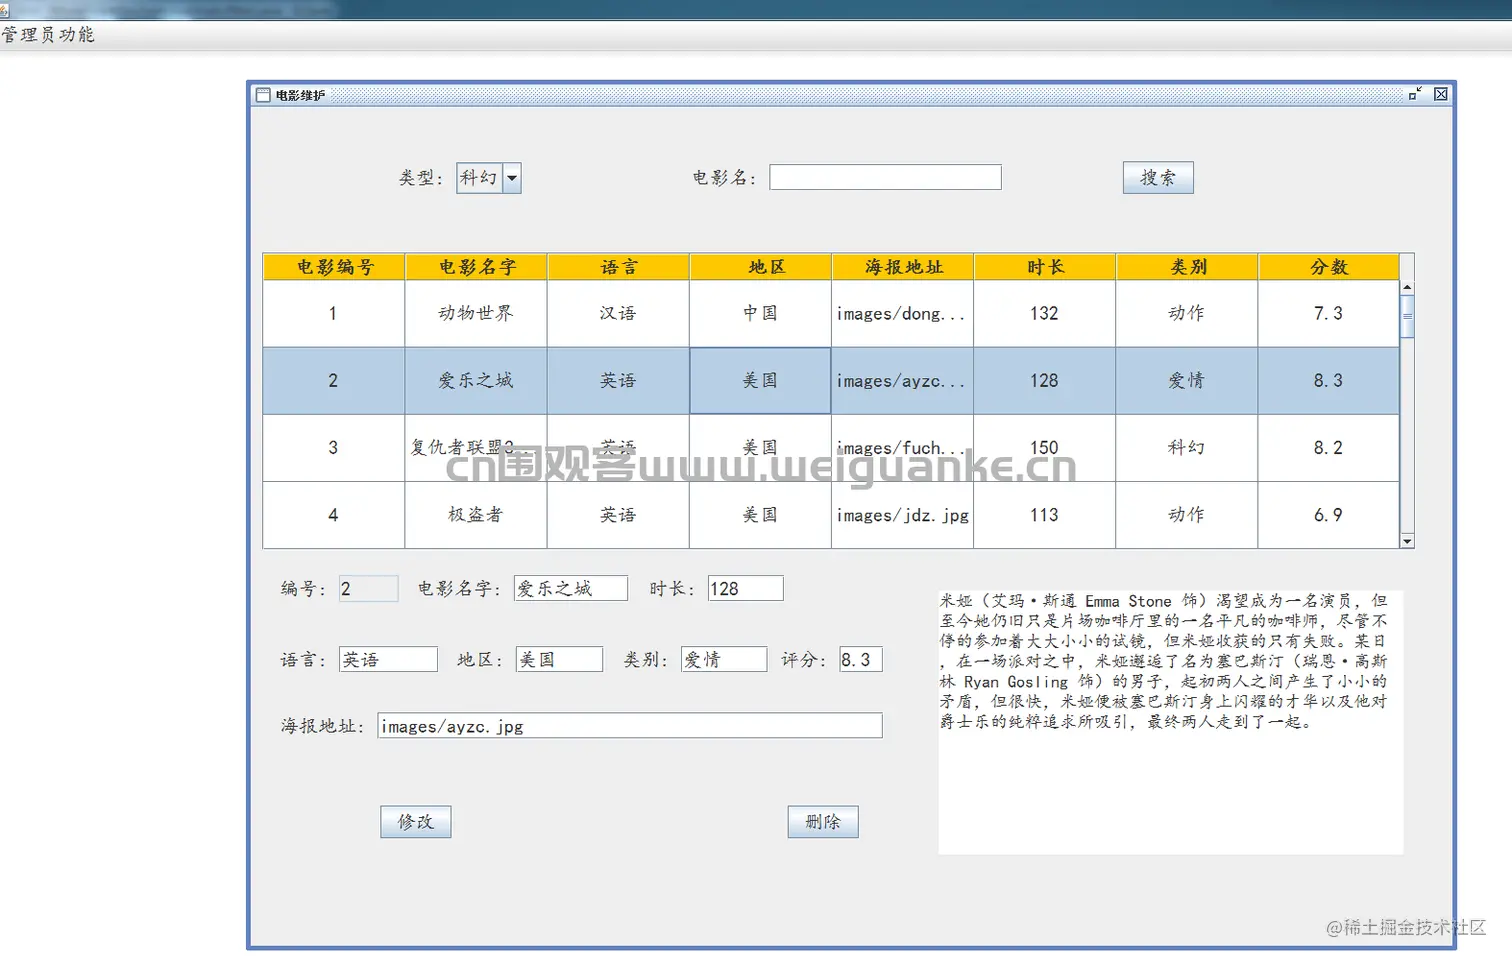Open the 管理员功能 menu
This screenshot has height=963, width=1512.
click(48, 35)
